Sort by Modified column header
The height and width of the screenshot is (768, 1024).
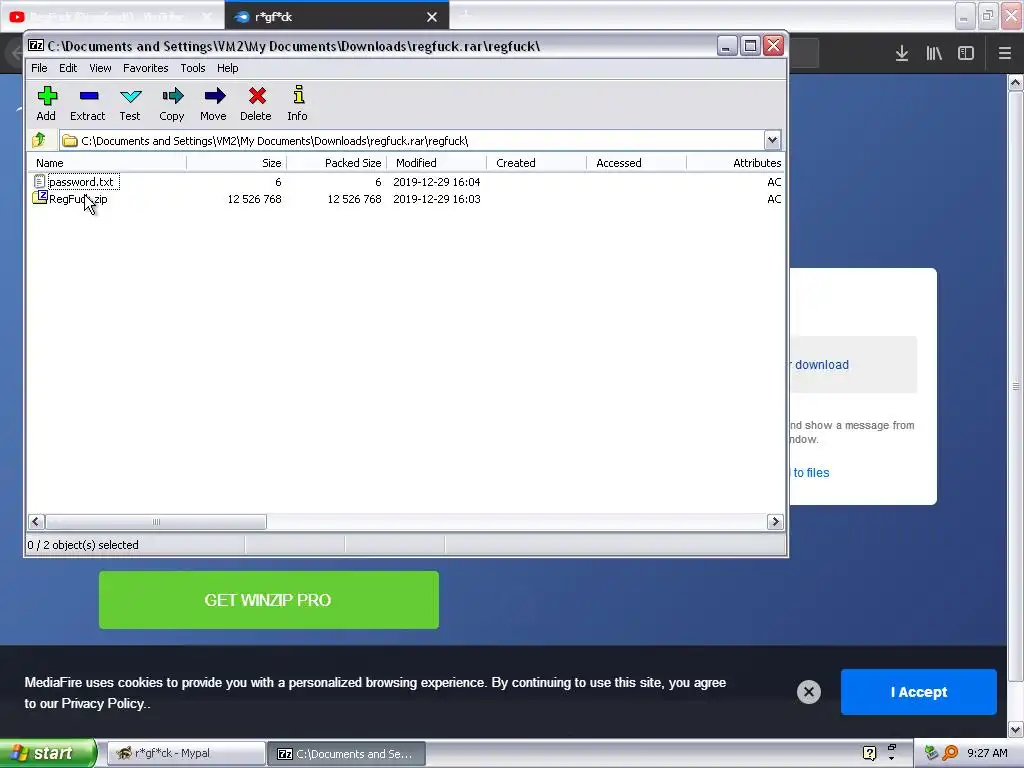pos(437,163)
